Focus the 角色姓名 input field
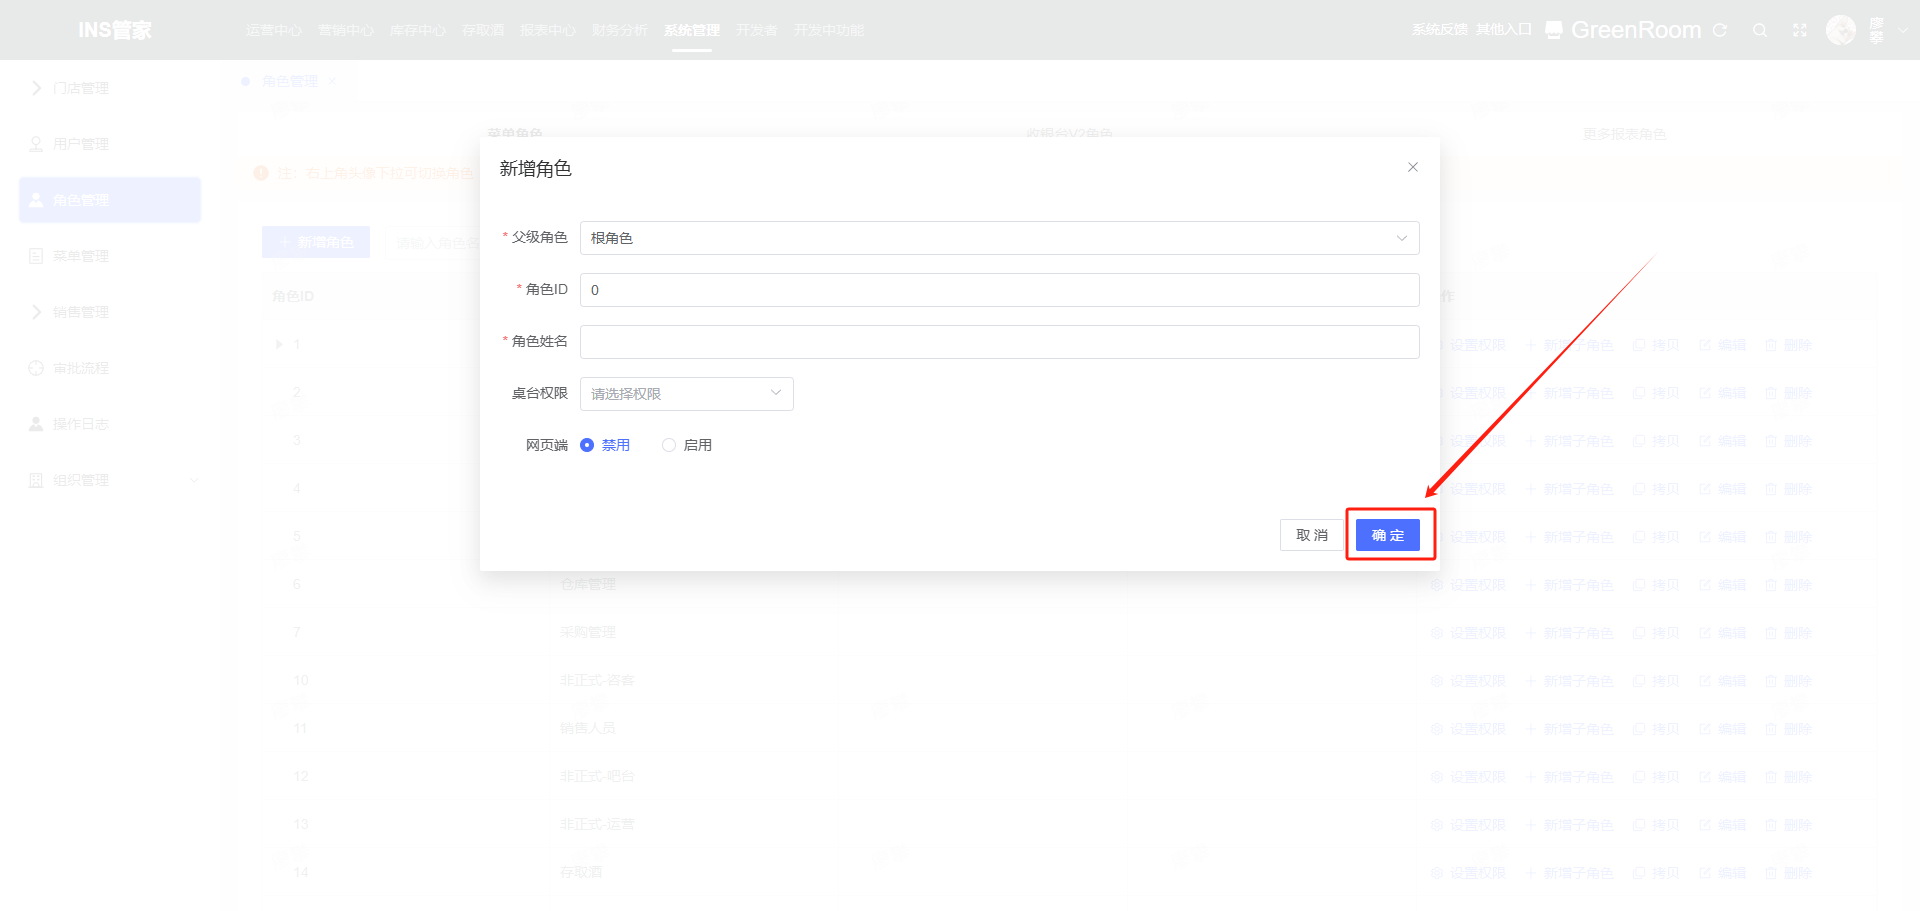 pyautogui.click(x=999, y=342)
